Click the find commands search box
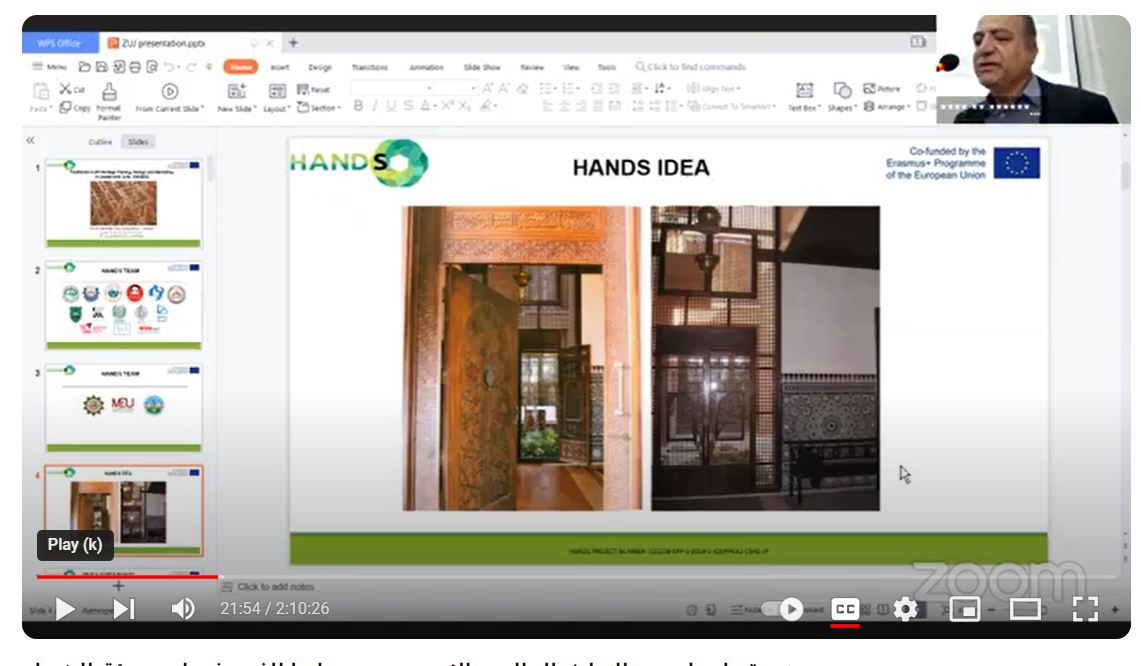The width and height of the screenshot is (1141, 666). tap(691, 67)
